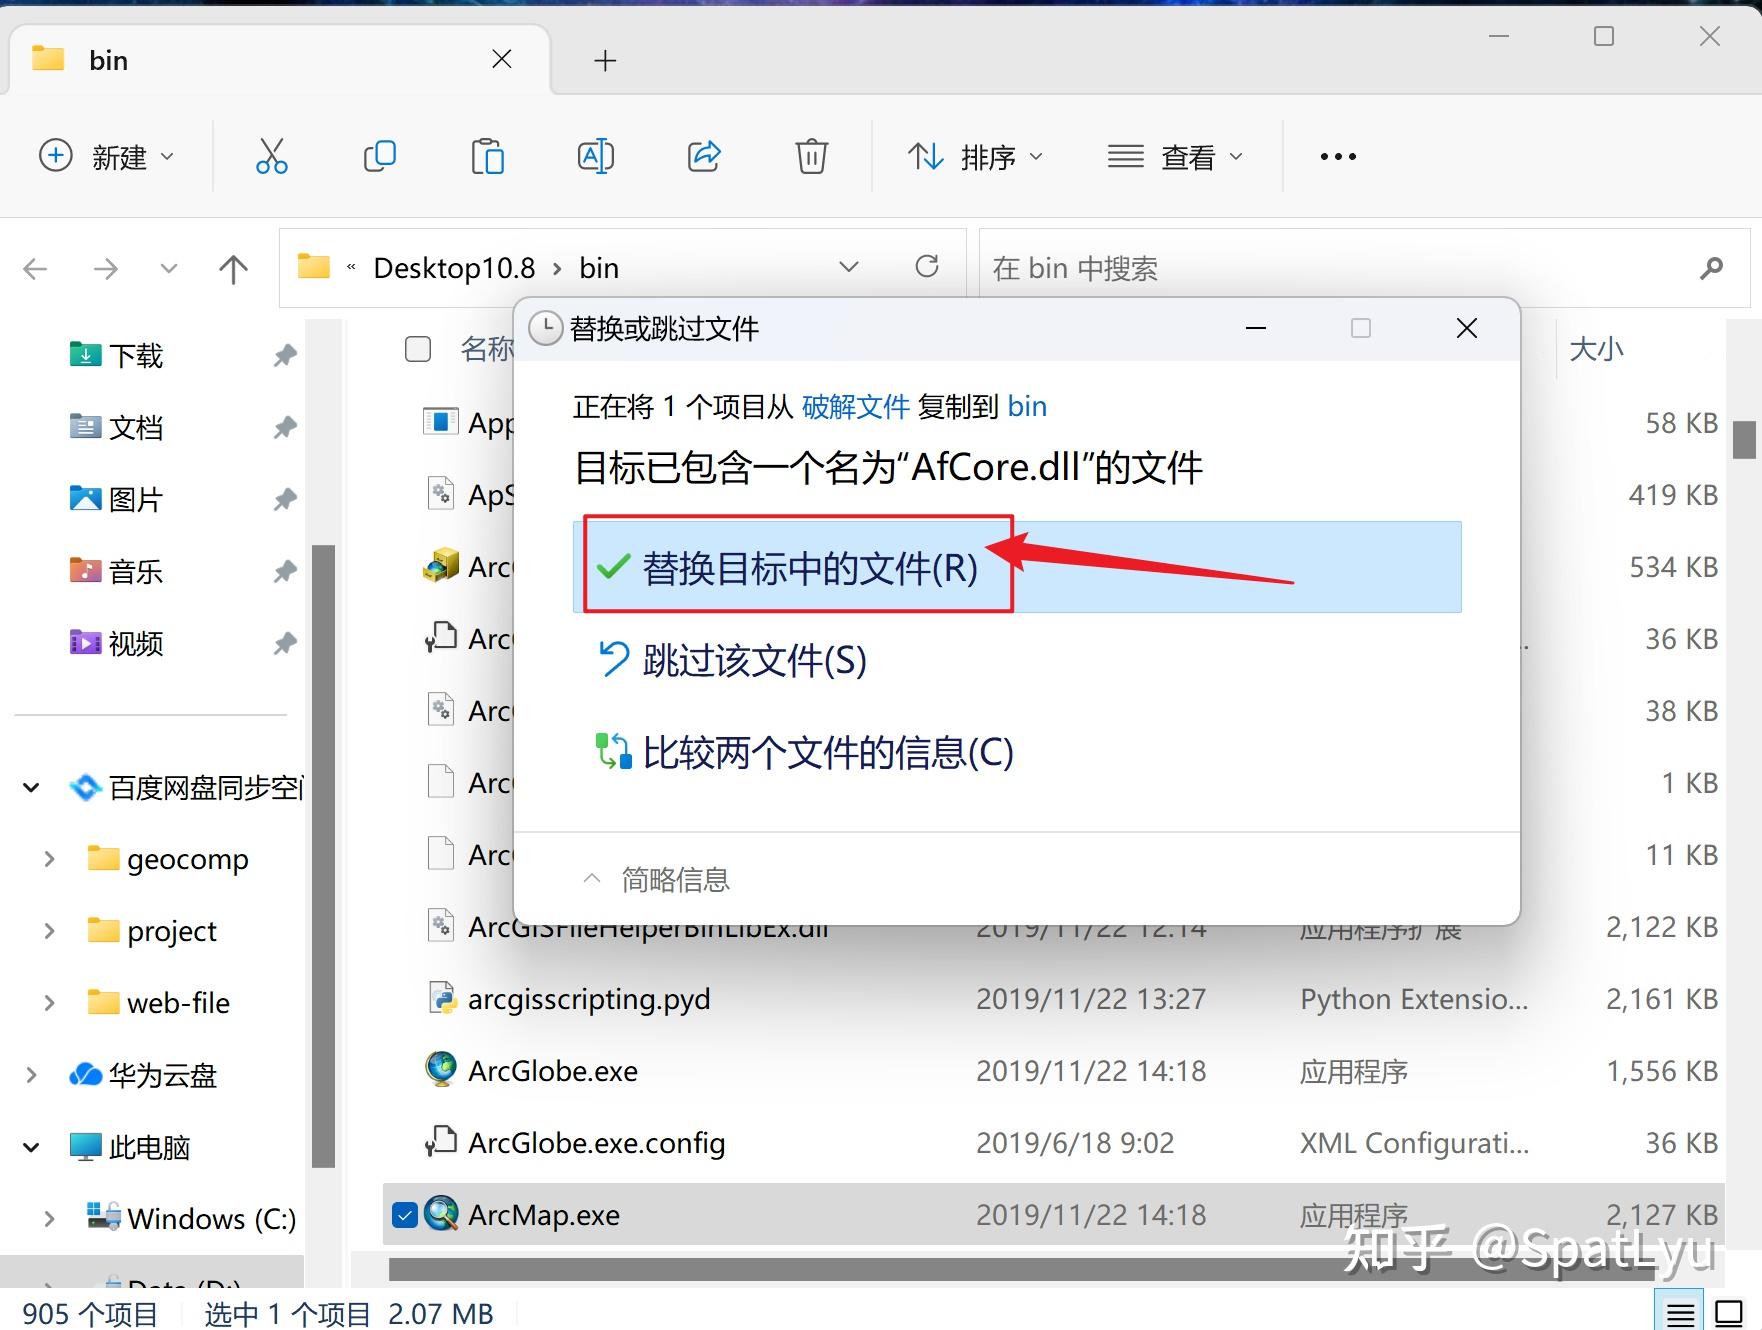Click the arcgisscripting.pyd file icon
This screenshot has height=1330, width=1762.
coord(441,998)
